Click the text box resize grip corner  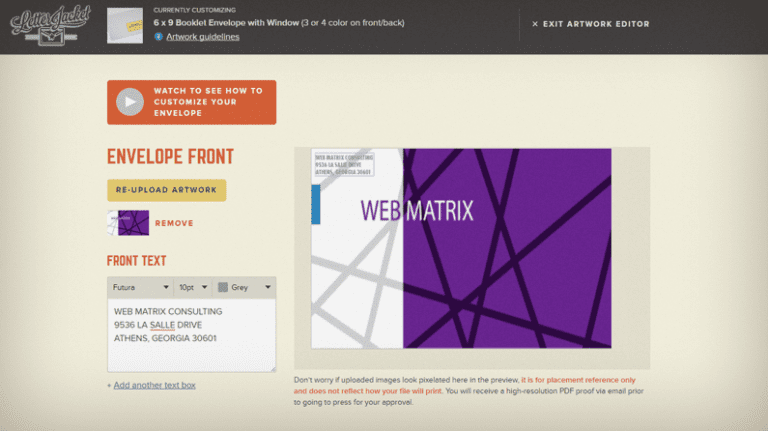(x=272, y=368)
